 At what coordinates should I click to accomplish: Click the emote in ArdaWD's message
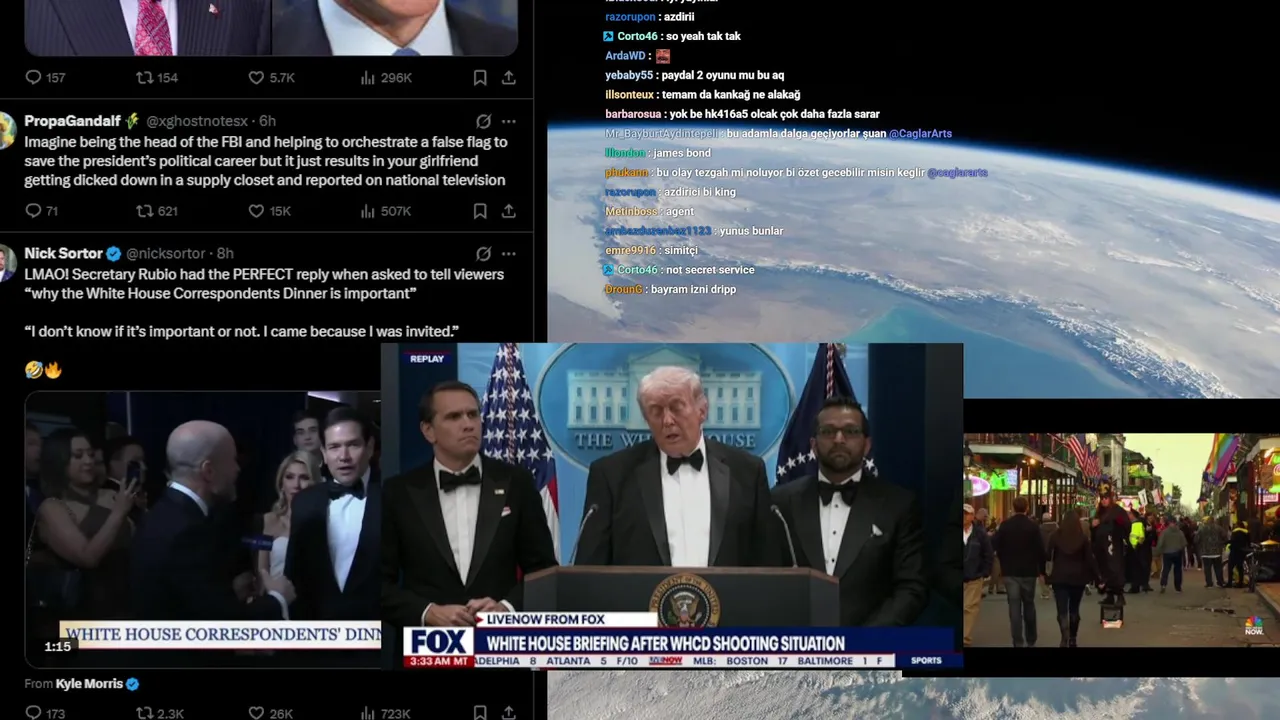click(663, 56)
